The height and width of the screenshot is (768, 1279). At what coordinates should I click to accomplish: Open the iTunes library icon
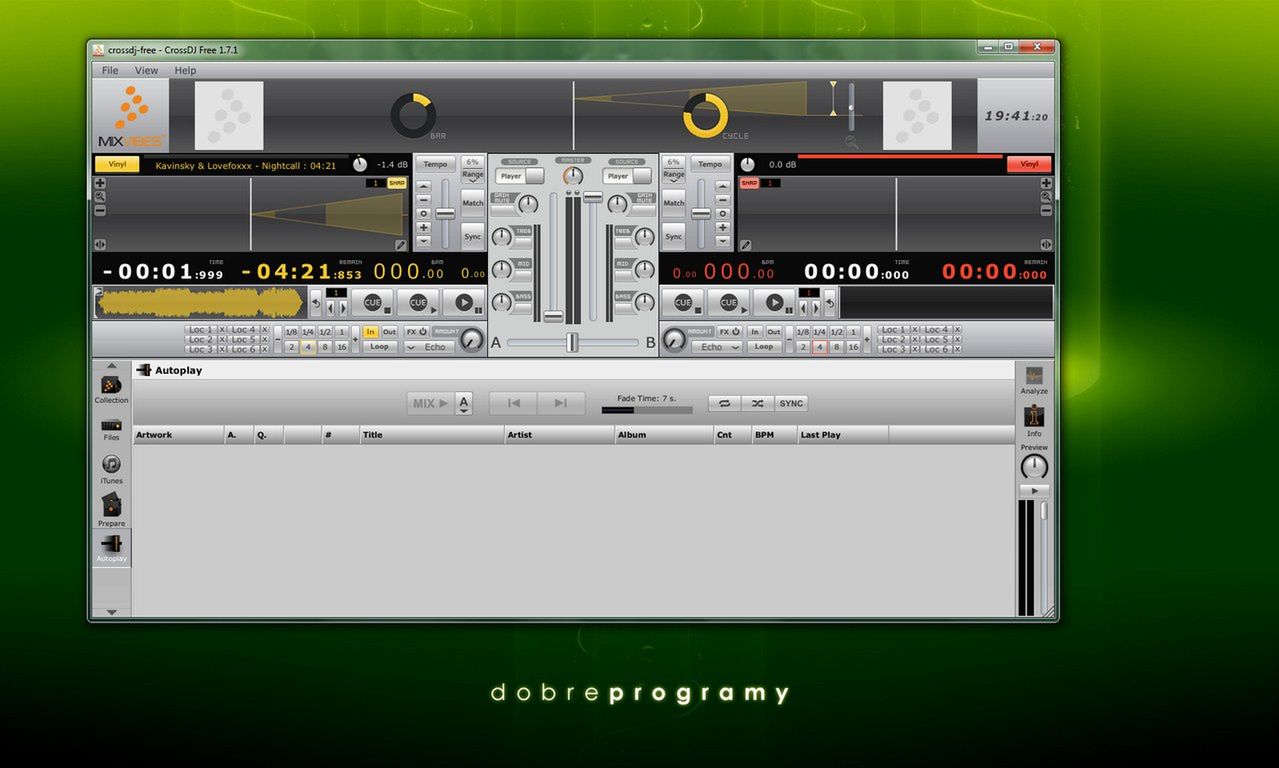[x=111, y=465]
